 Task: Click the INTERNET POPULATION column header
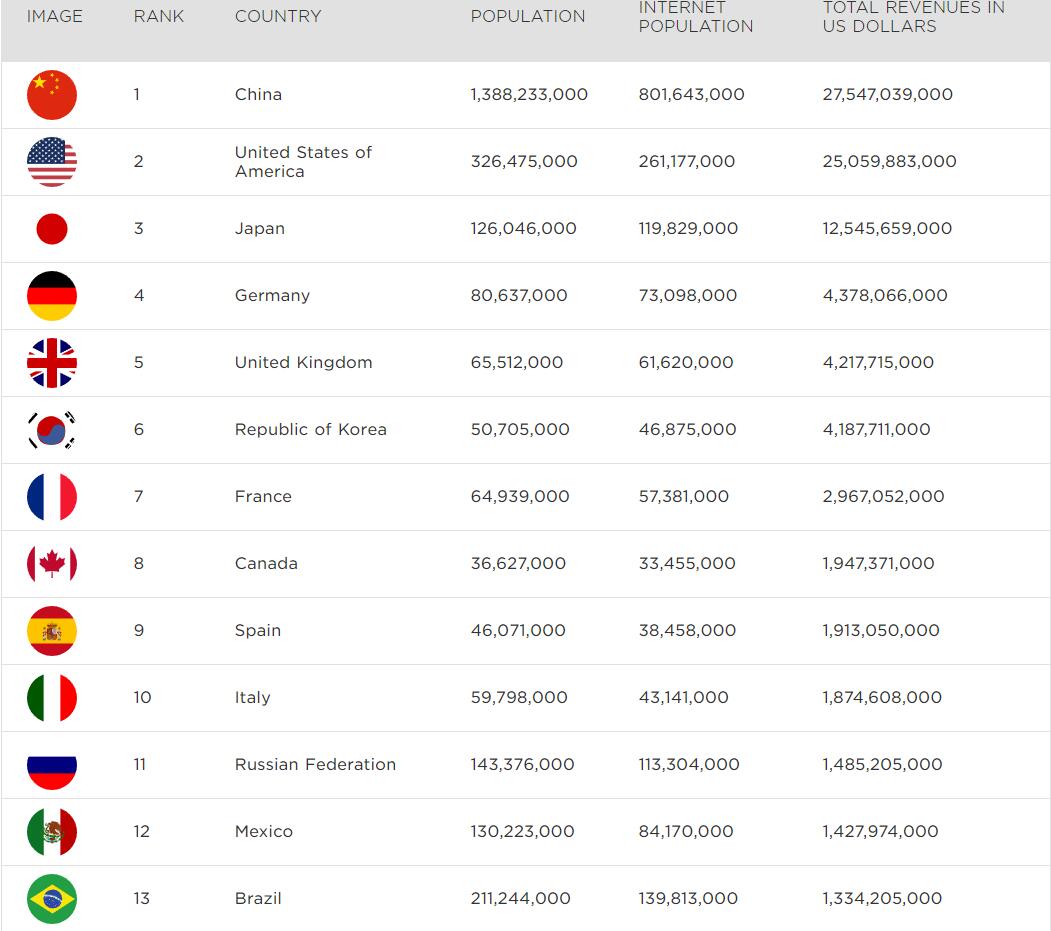[x=696, y=17]
